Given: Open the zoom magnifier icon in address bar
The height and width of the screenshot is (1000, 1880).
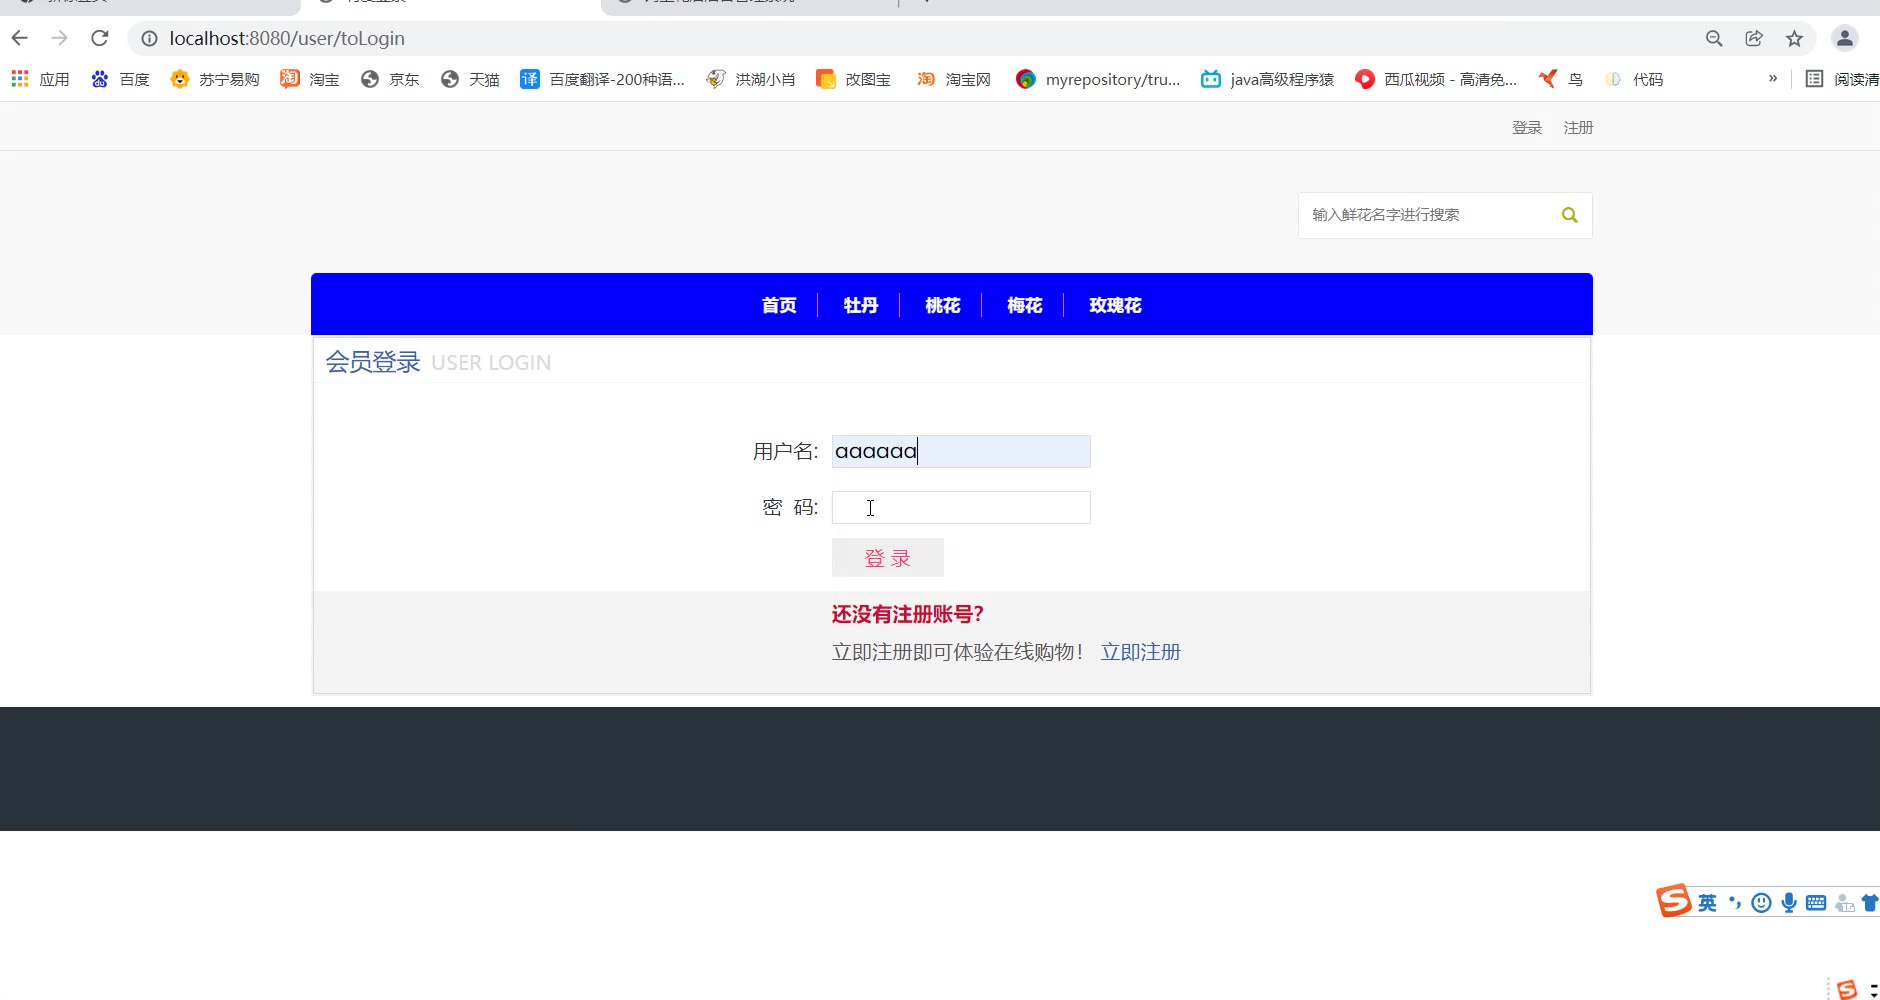Looking at the screenshot, I should [1714, 38].
